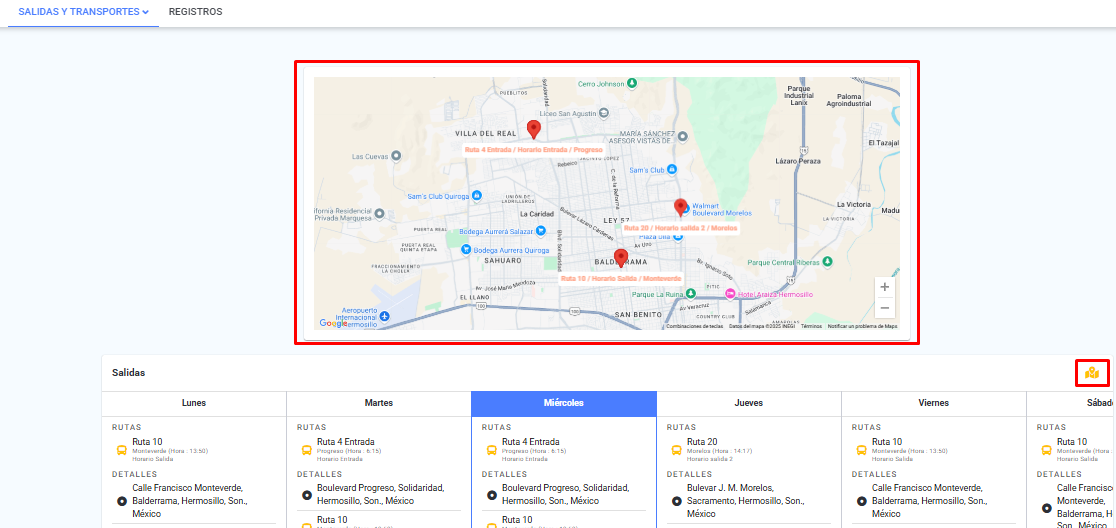Click the location marker for Miércoles Boulevard Progreso address

pos(492,495)
